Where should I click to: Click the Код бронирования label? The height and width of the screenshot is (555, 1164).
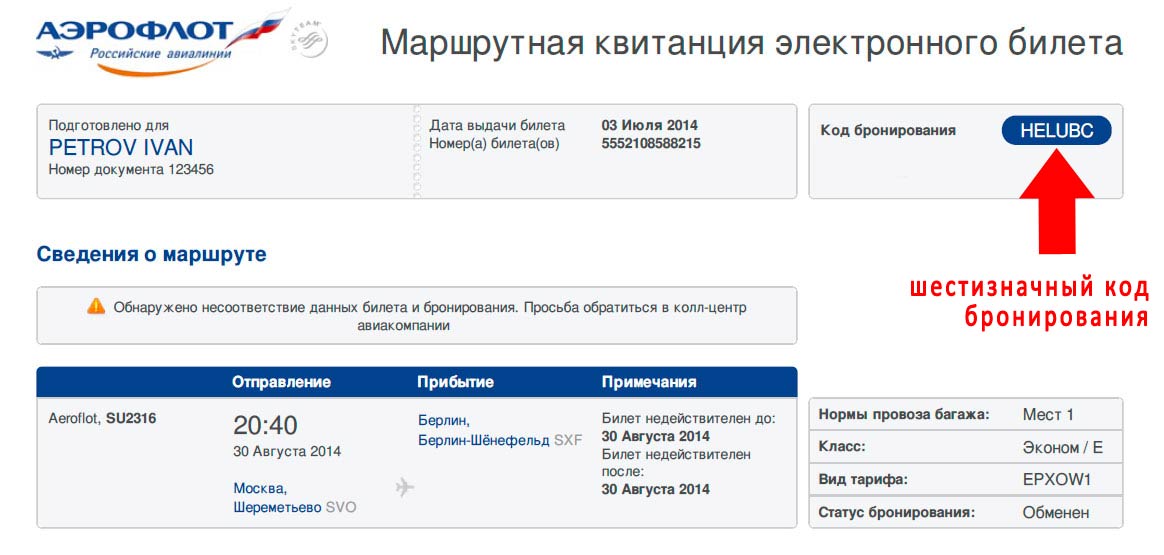click(888, 131)
